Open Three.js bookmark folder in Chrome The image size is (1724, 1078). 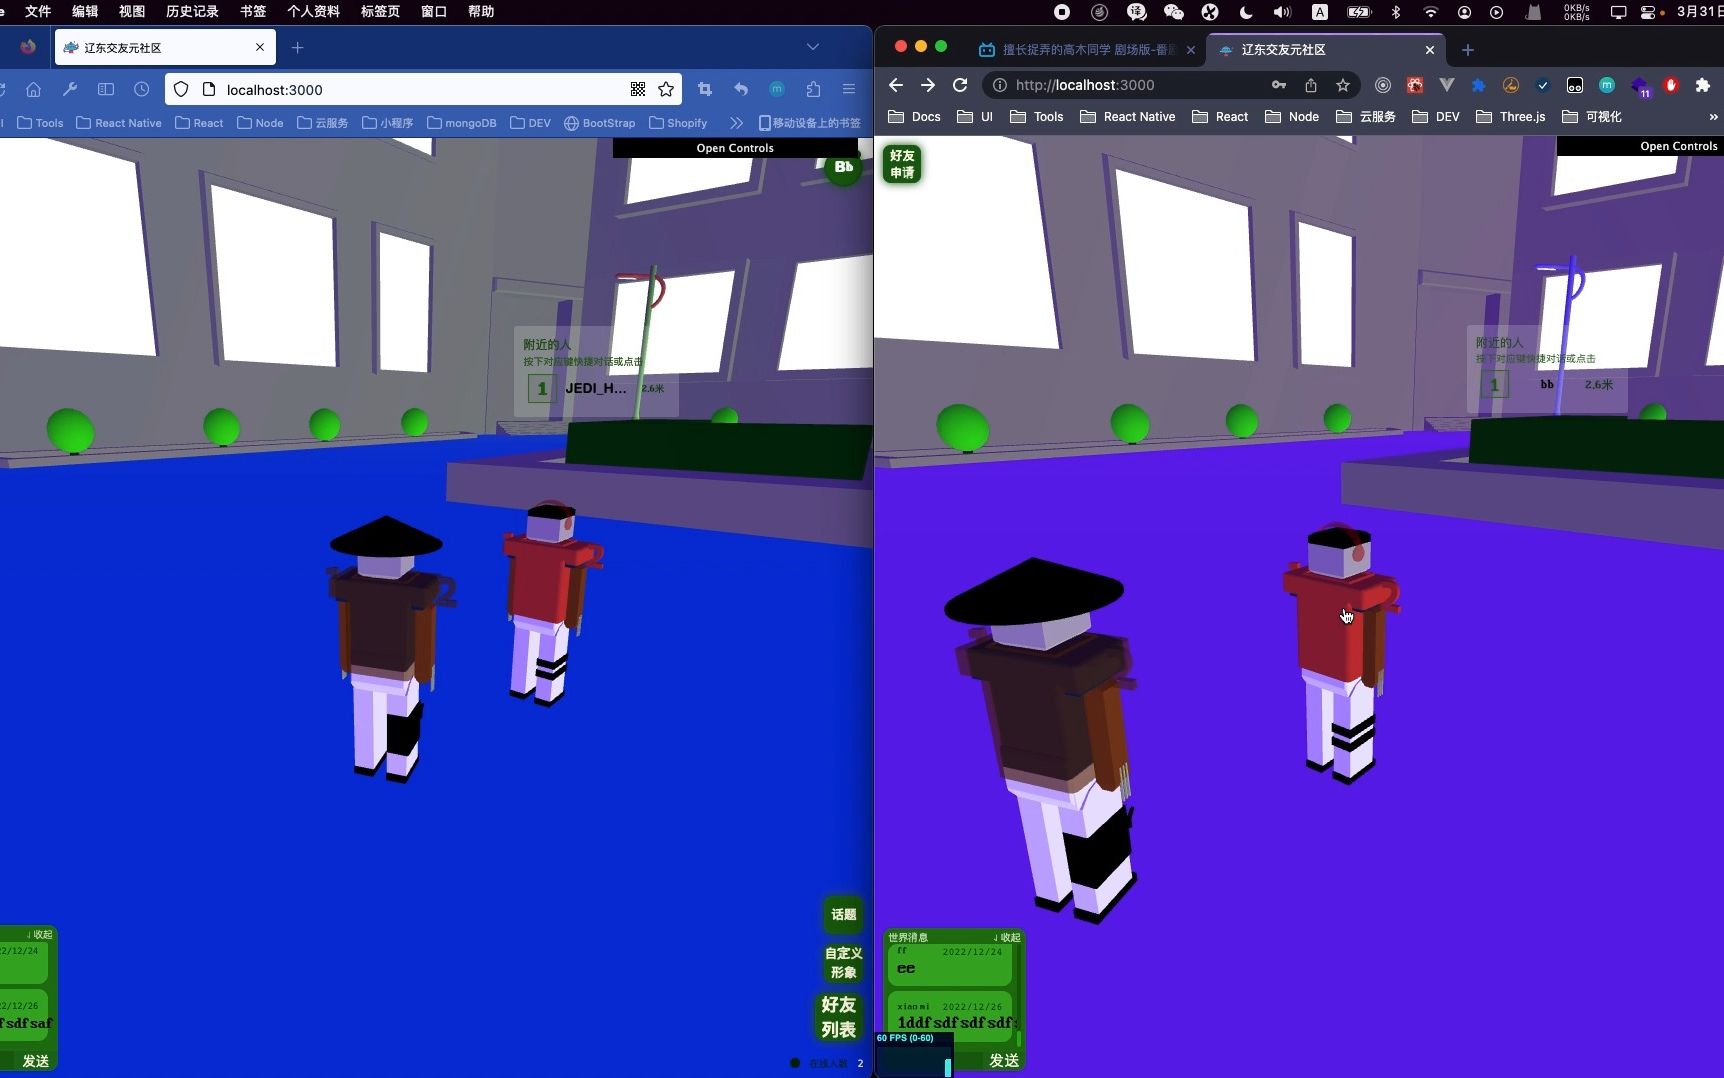pyautogui.click(x=1511, y=117)
